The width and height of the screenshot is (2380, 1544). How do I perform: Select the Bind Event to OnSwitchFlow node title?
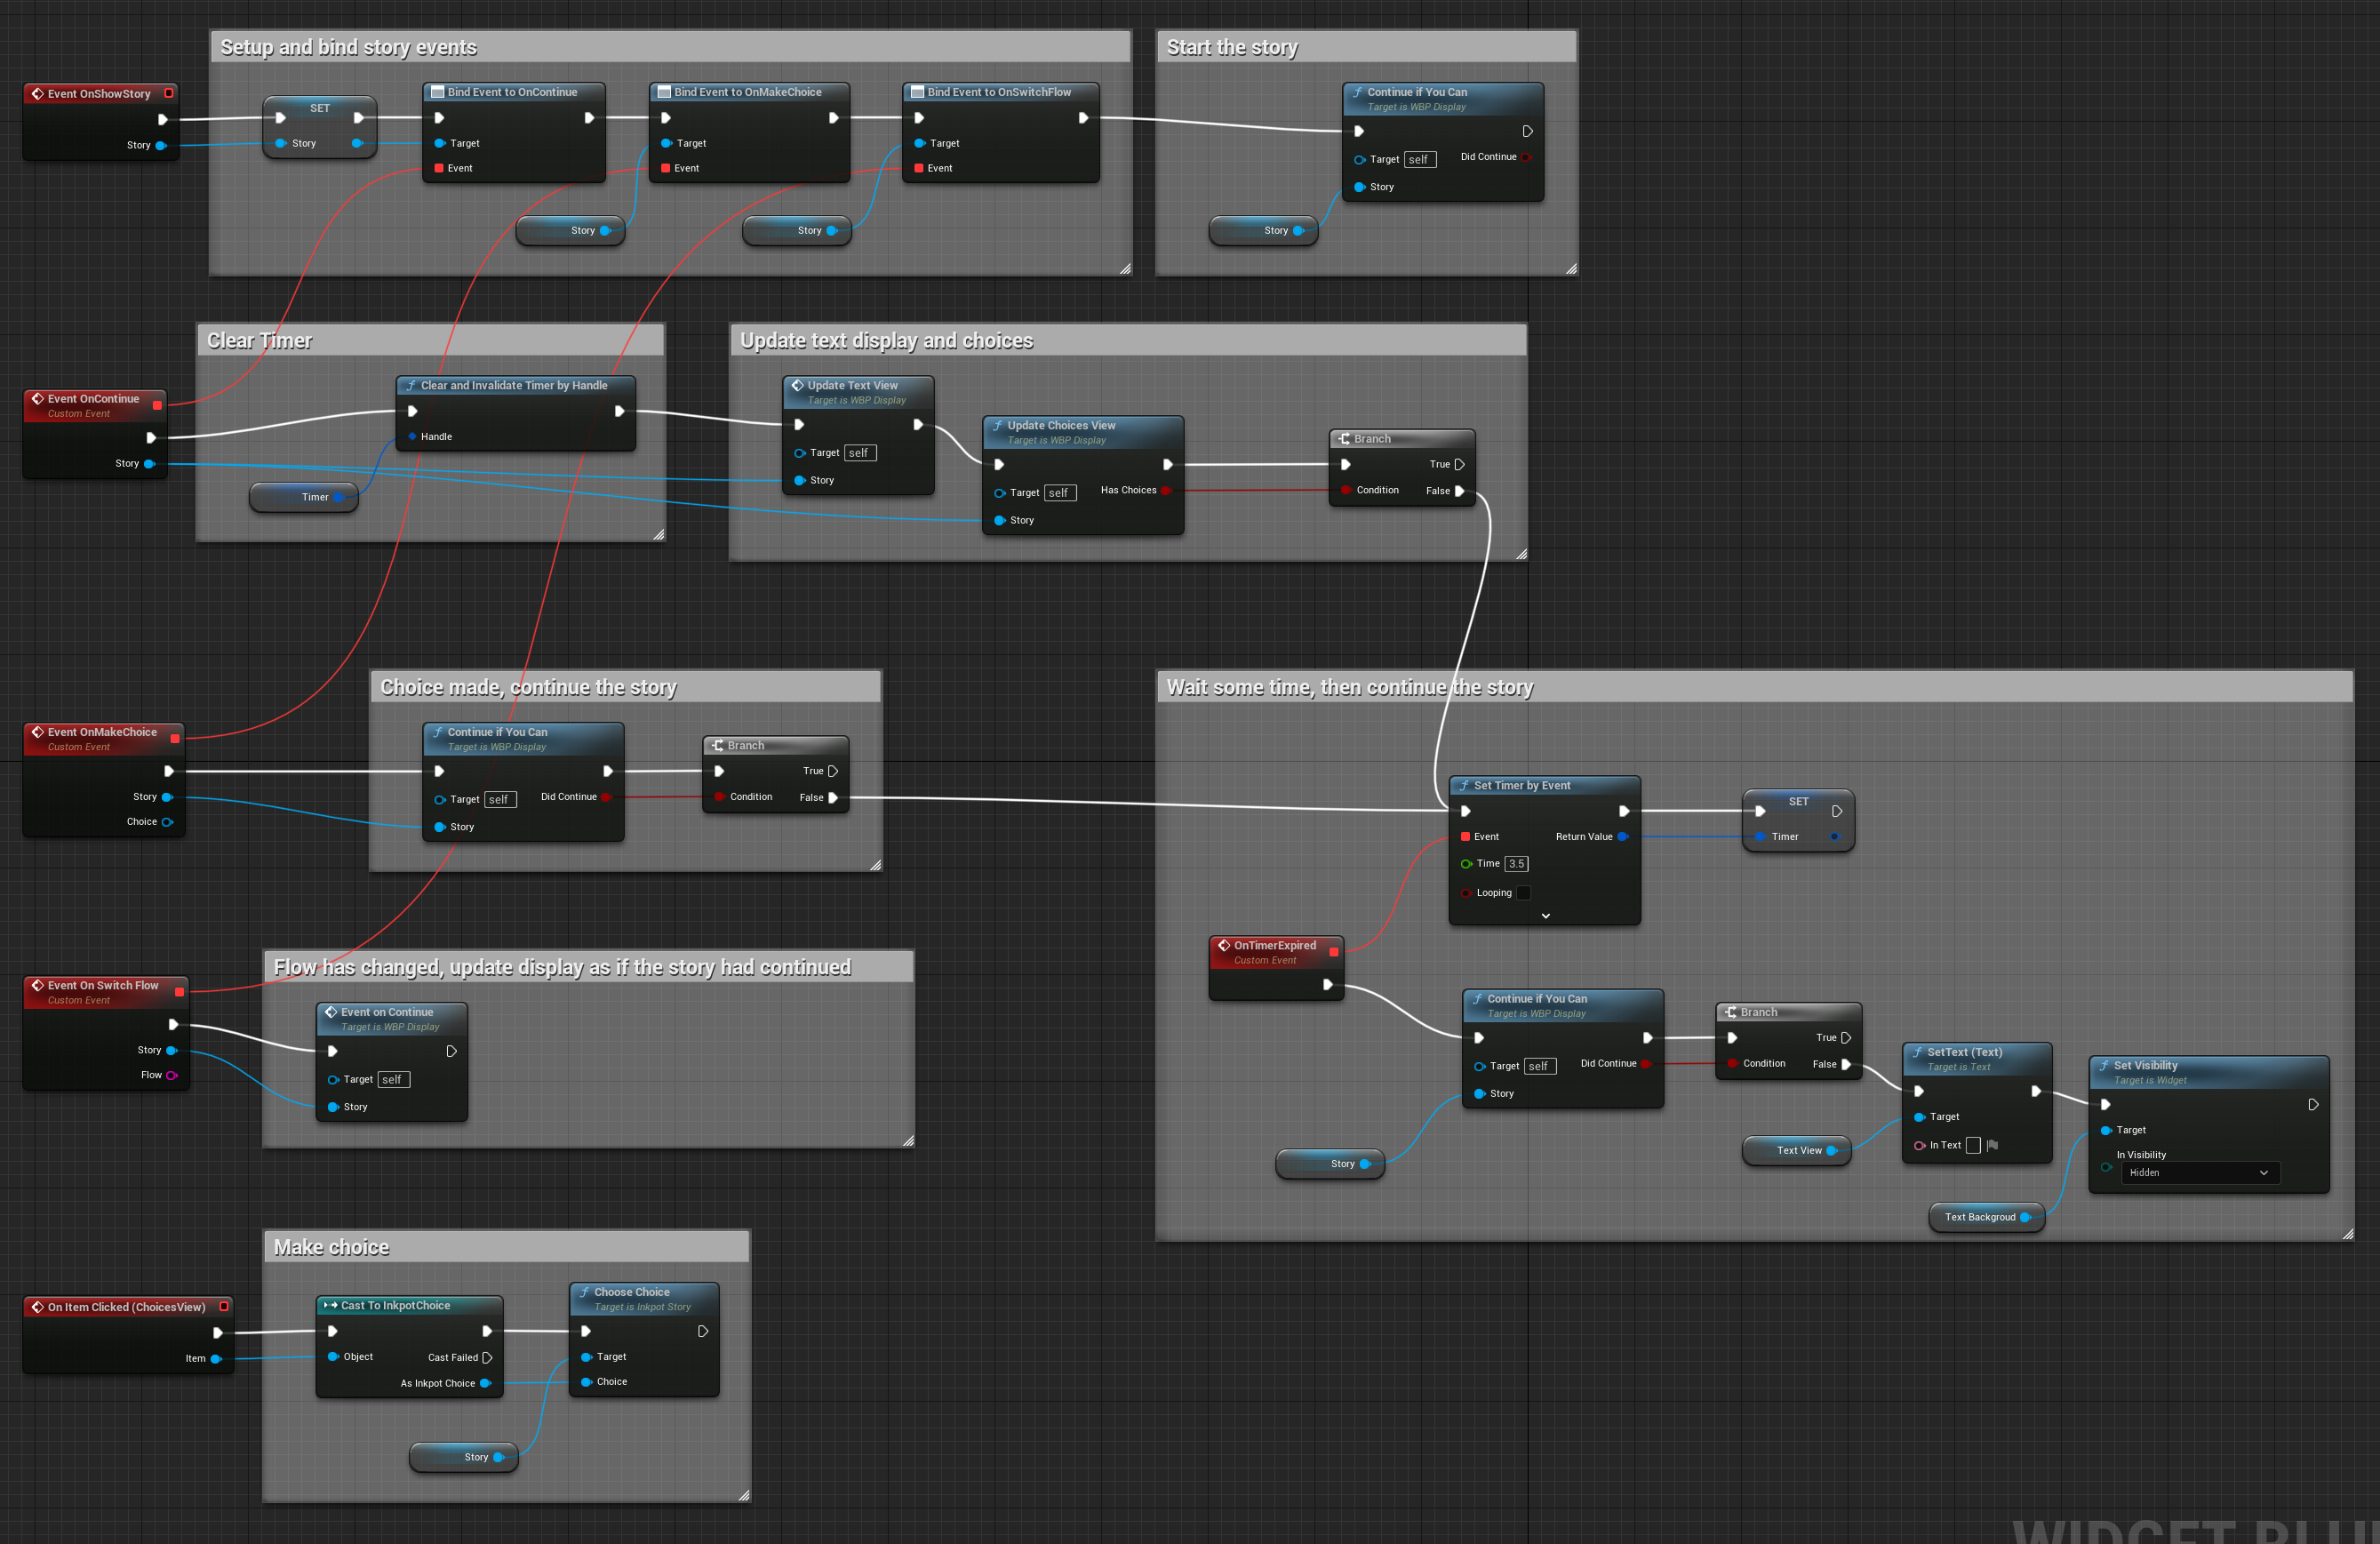[x=998, y=92]
